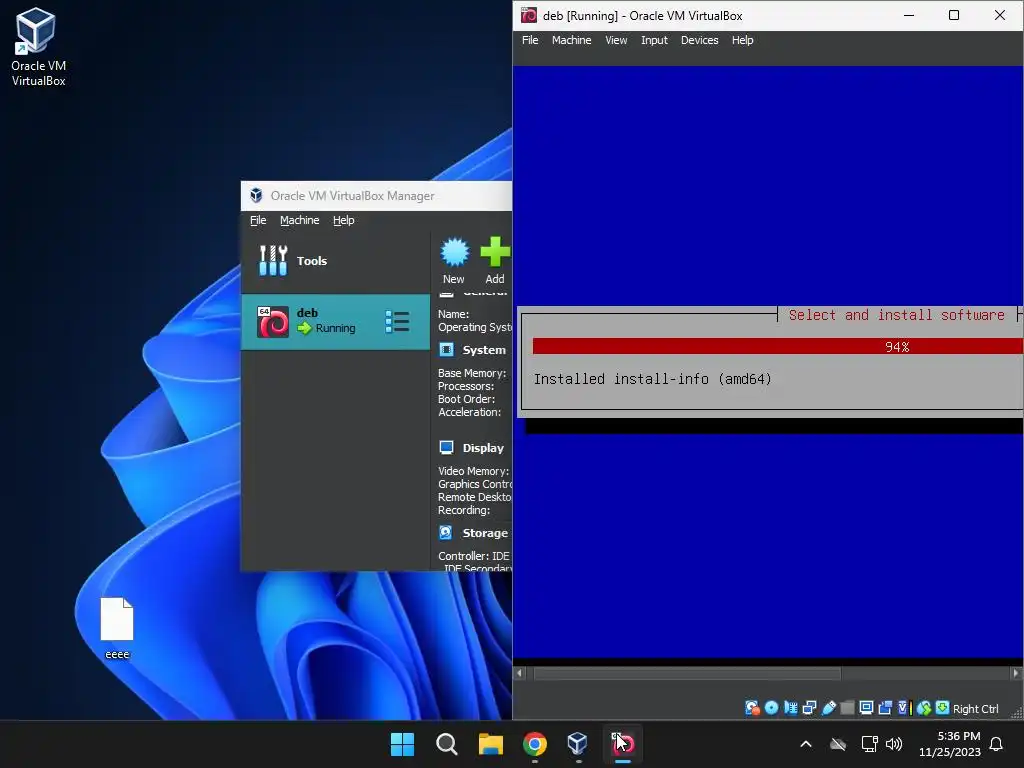
Task: Select the eeee file on the desktop
Action: (117, 628)
